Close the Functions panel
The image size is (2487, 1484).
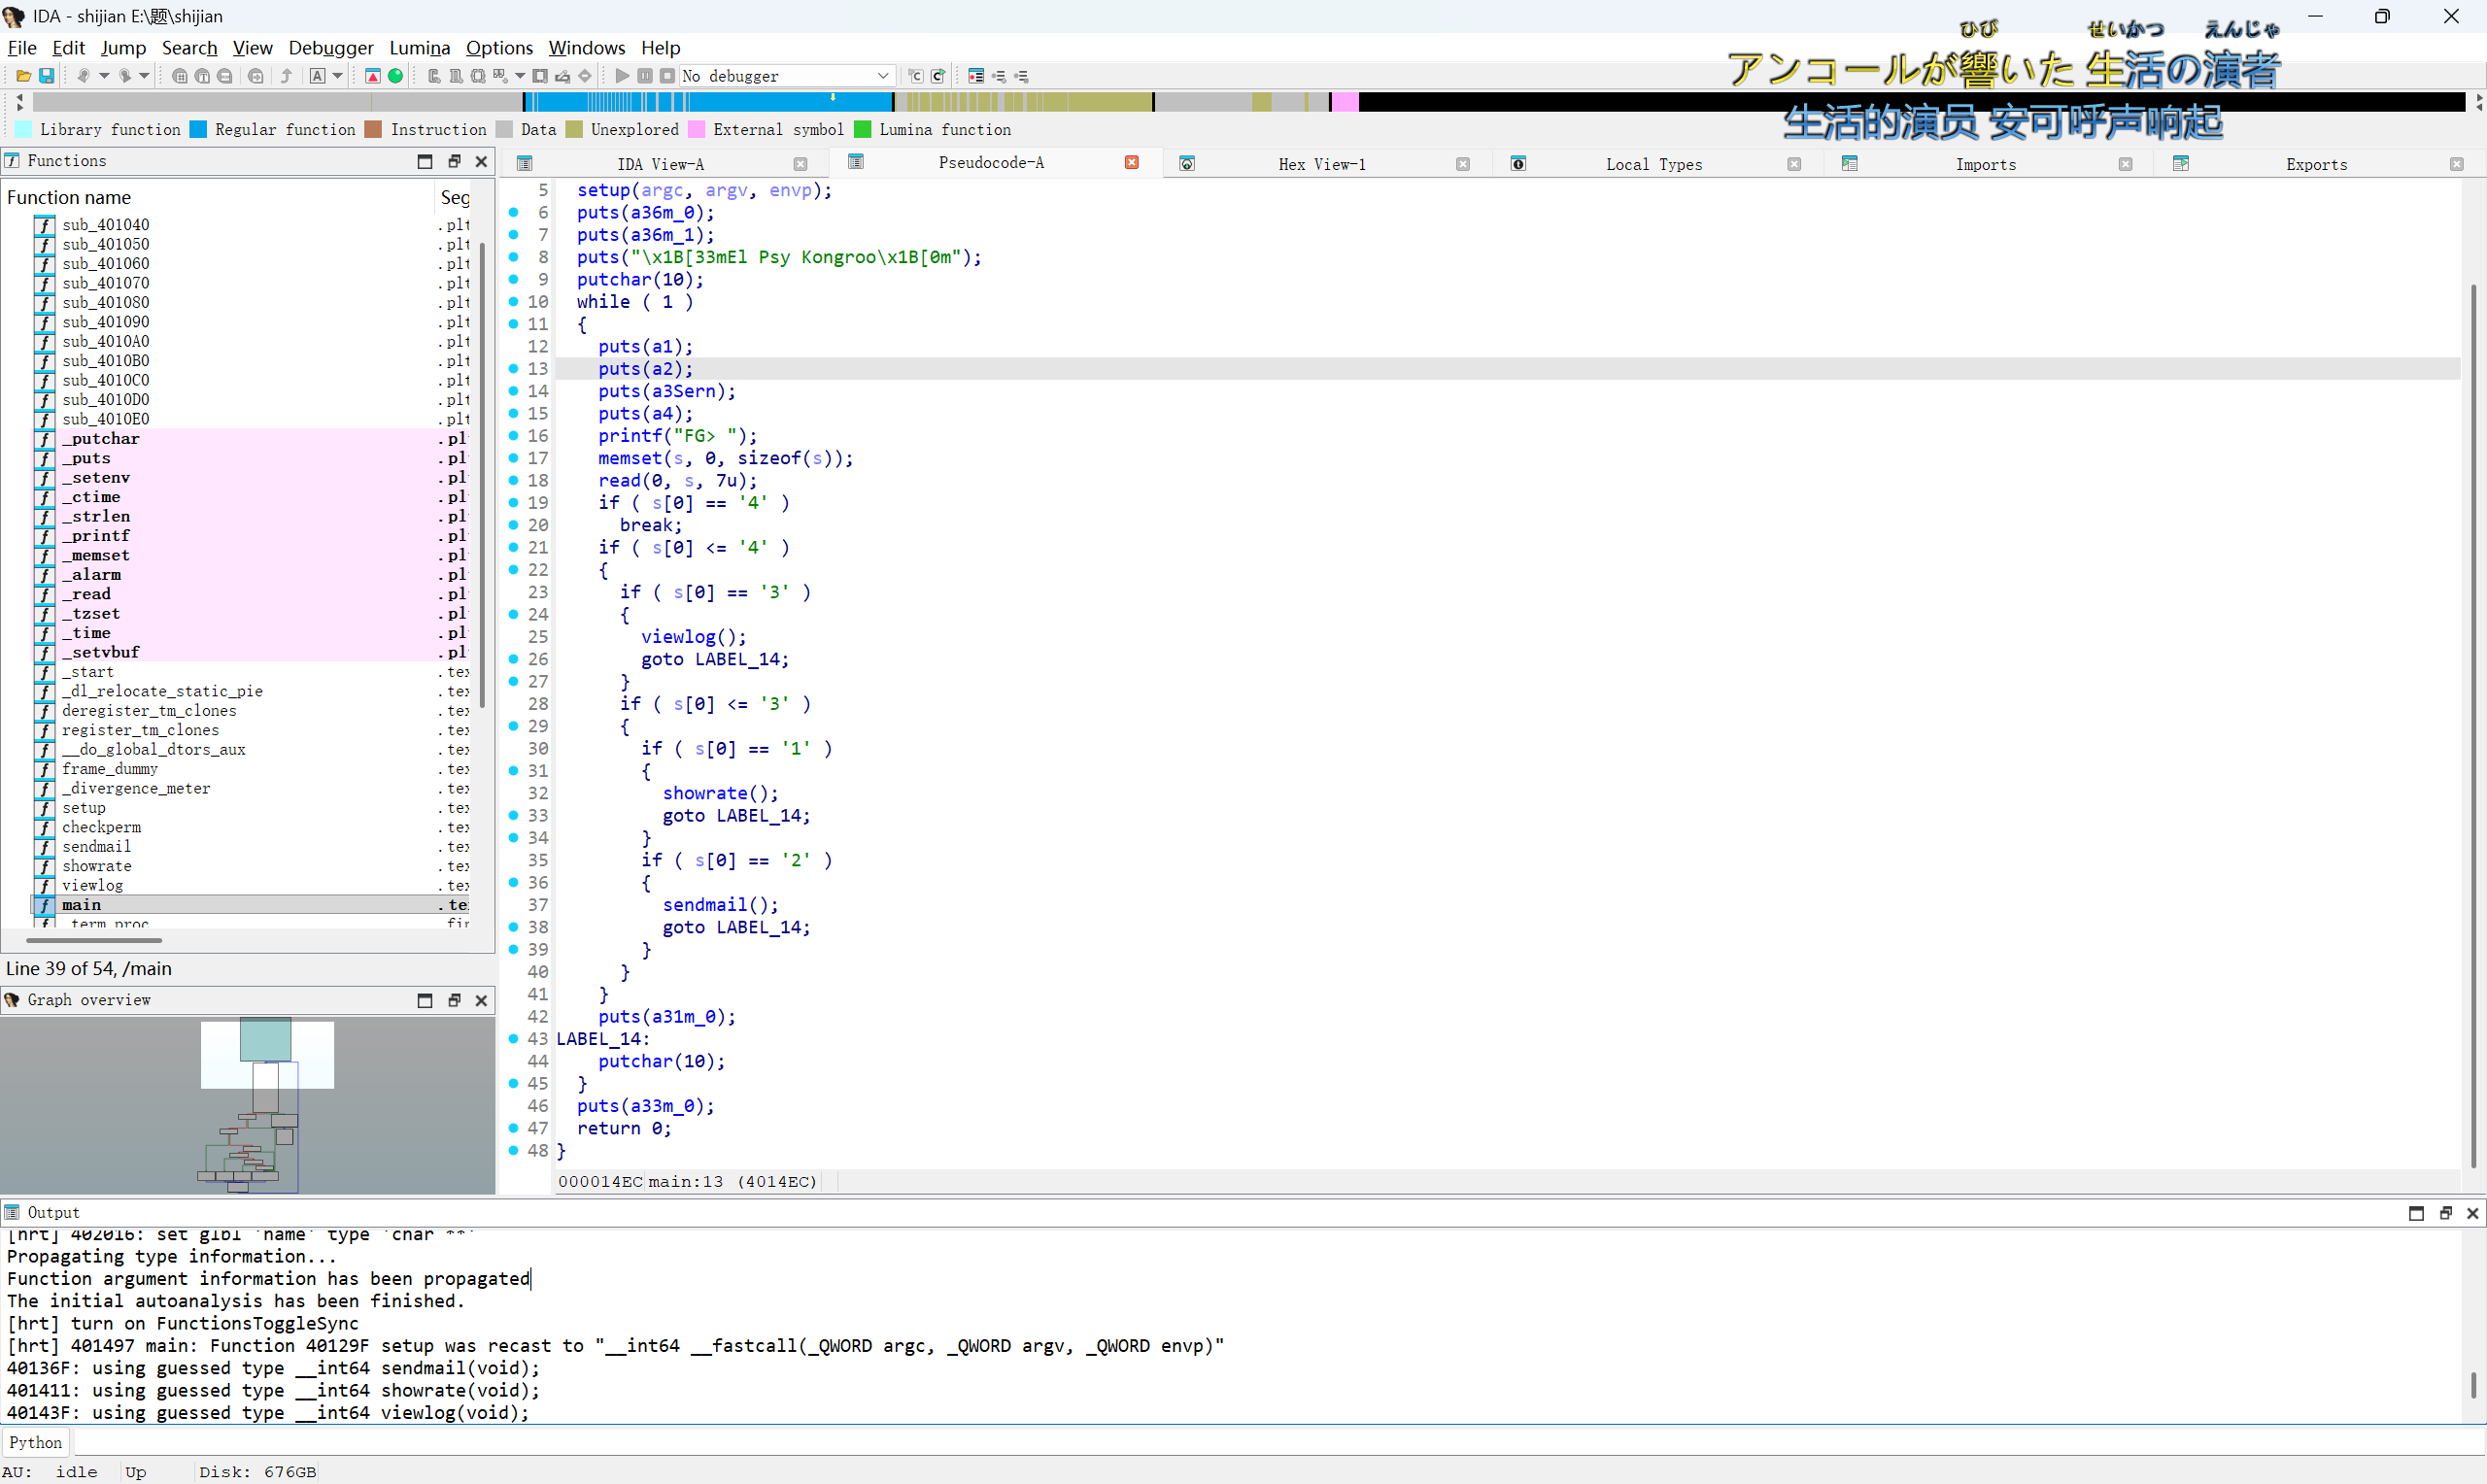pos(481,161)
